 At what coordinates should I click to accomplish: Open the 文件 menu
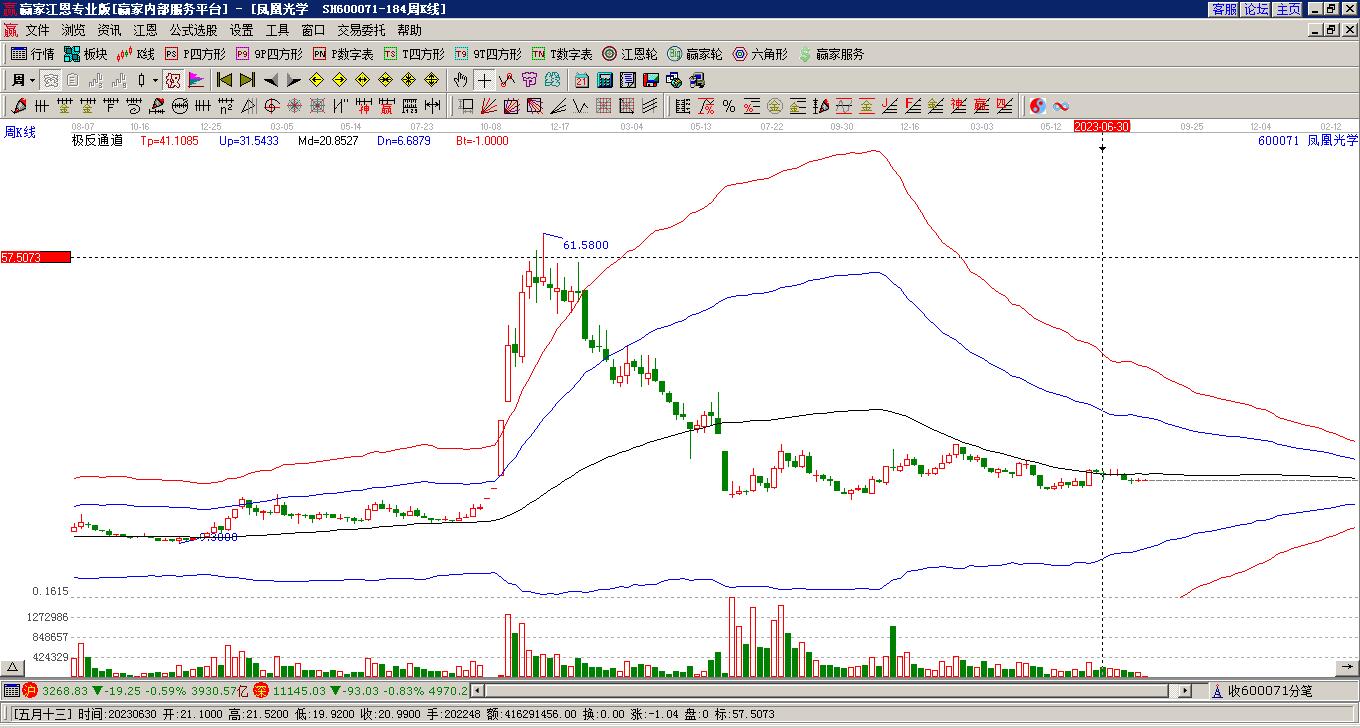click(37, 31)
